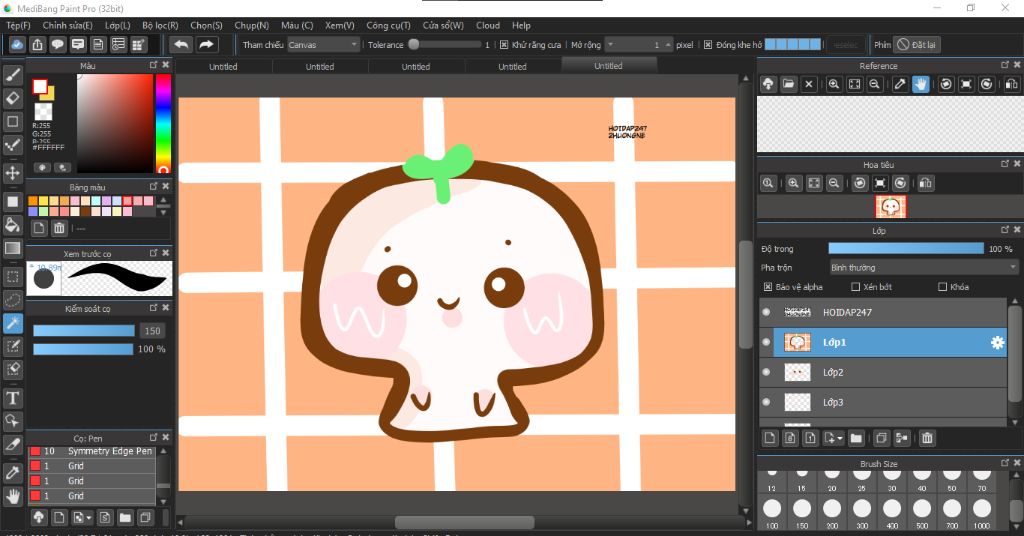Open the Bộ lọc(R) menu
The height and width of the screenshot is (536, 1024).
160,25
